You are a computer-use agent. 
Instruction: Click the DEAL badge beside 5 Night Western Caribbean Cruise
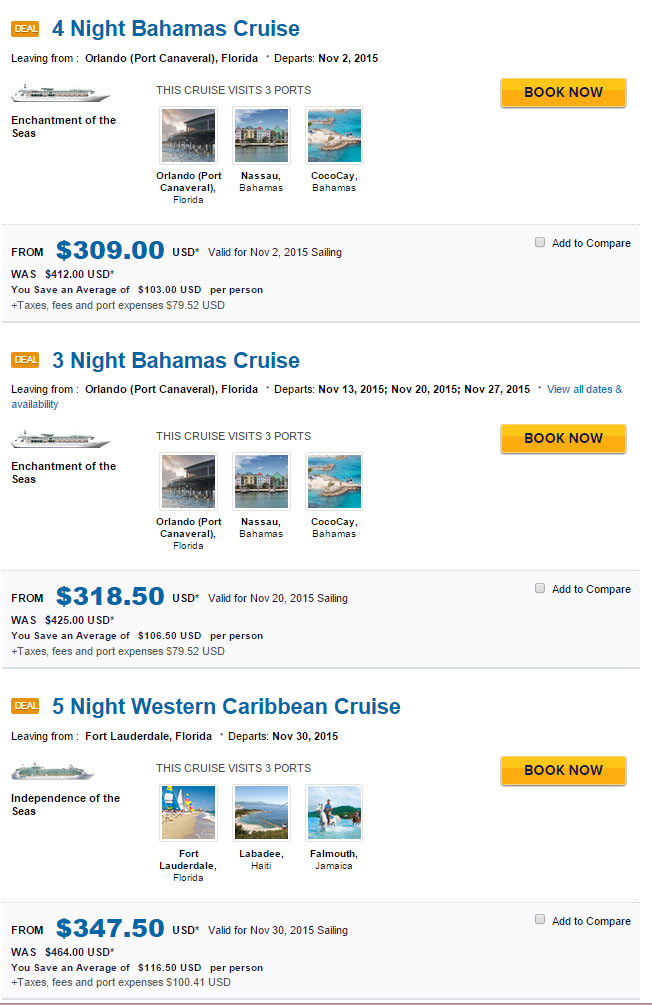click(x=26, y=706)
